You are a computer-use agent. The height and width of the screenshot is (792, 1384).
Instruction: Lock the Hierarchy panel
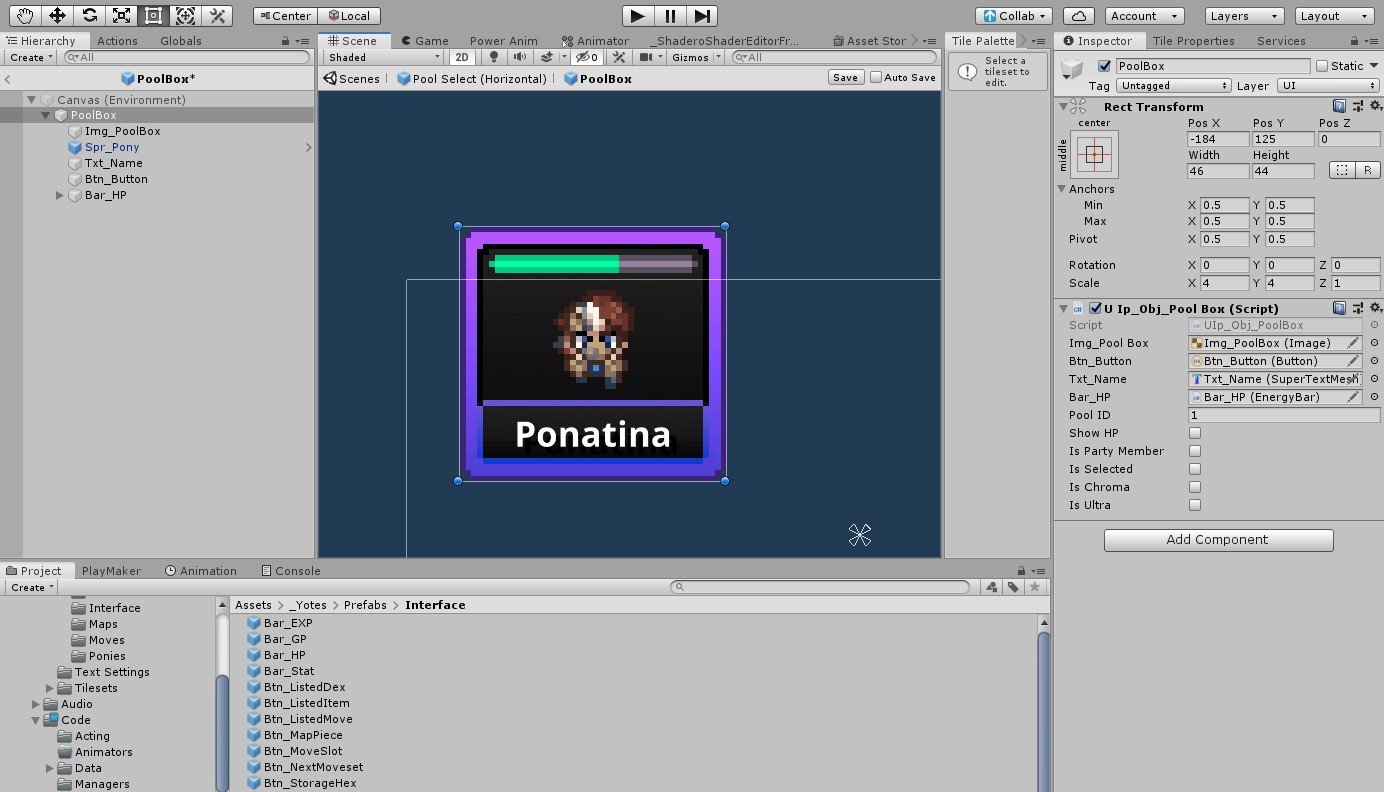[286, 41]
